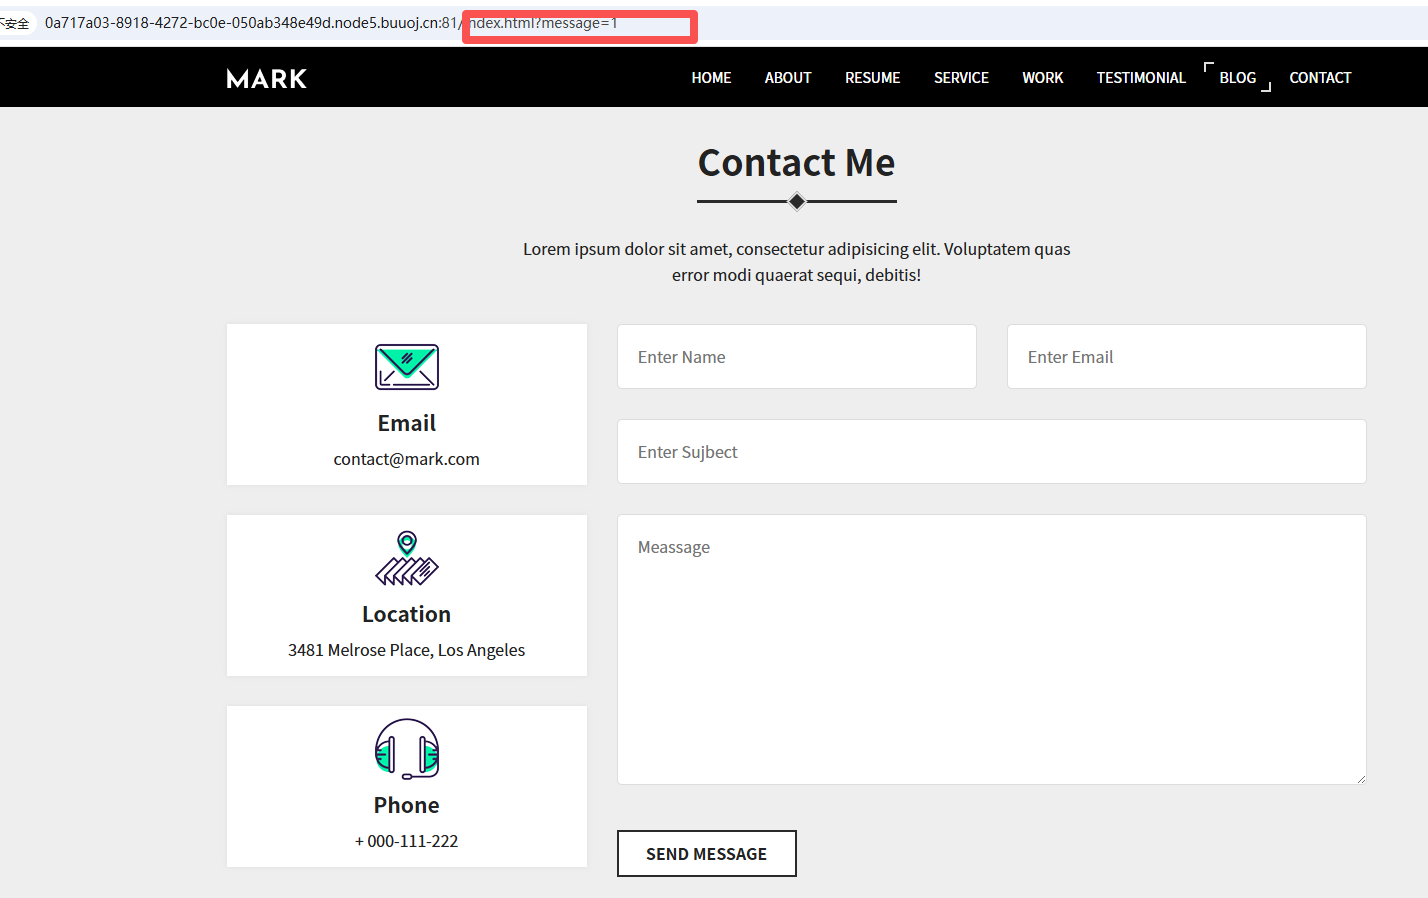Click inside the Message text area
This screenshot has height=898, width=1428.
pos(992,650)
